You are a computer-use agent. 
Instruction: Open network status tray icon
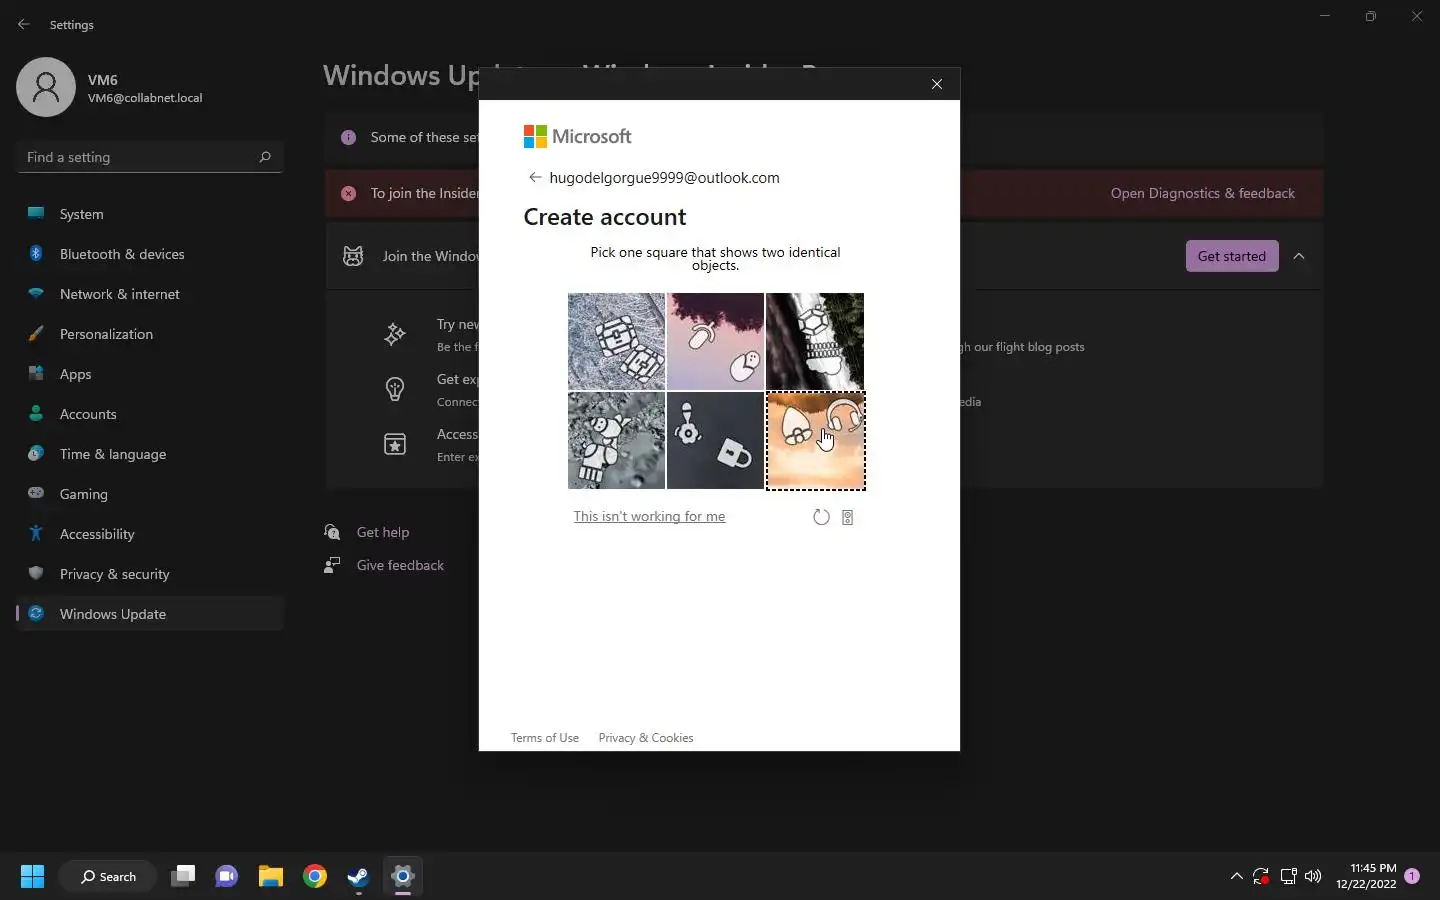[1288, 877]
